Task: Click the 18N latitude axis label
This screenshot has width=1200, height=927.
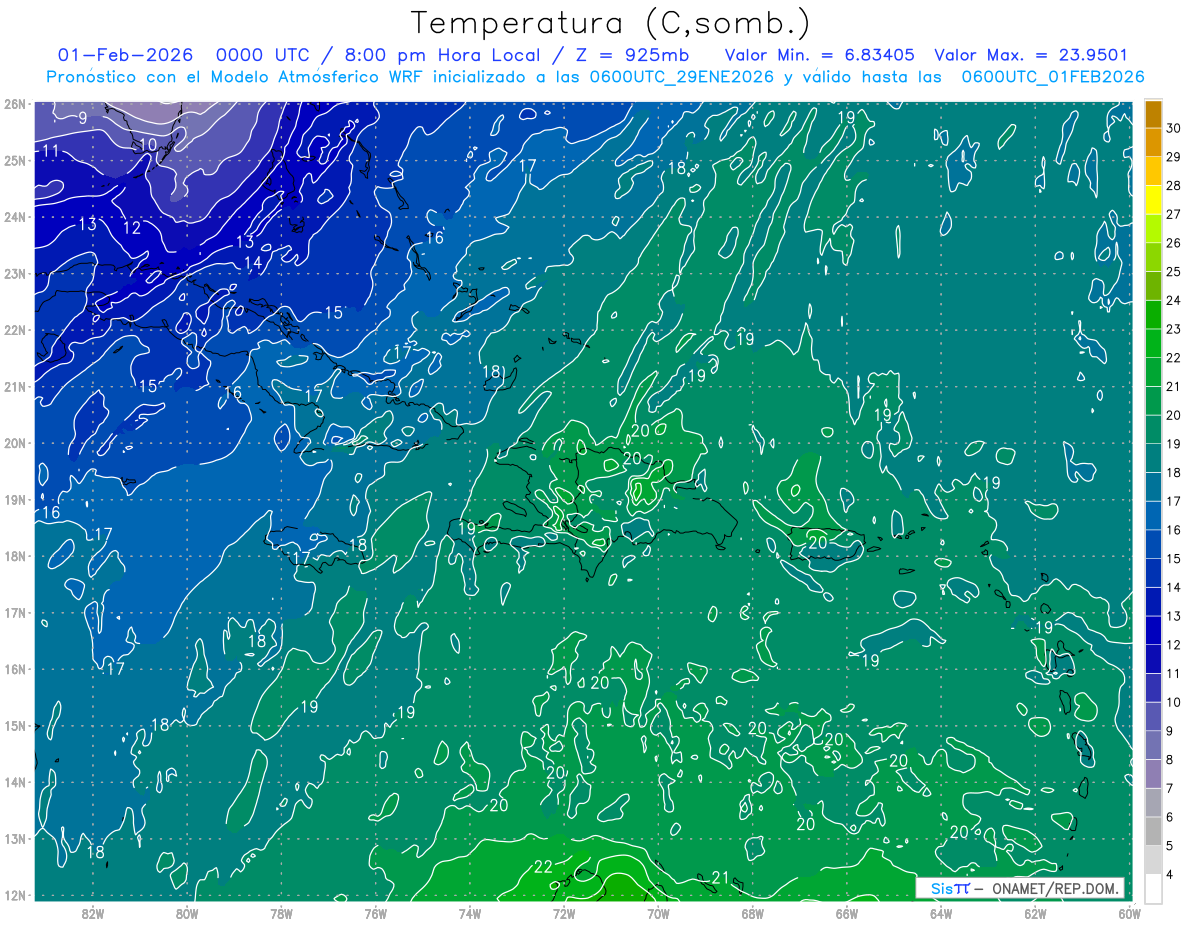Action: point(15,556)
